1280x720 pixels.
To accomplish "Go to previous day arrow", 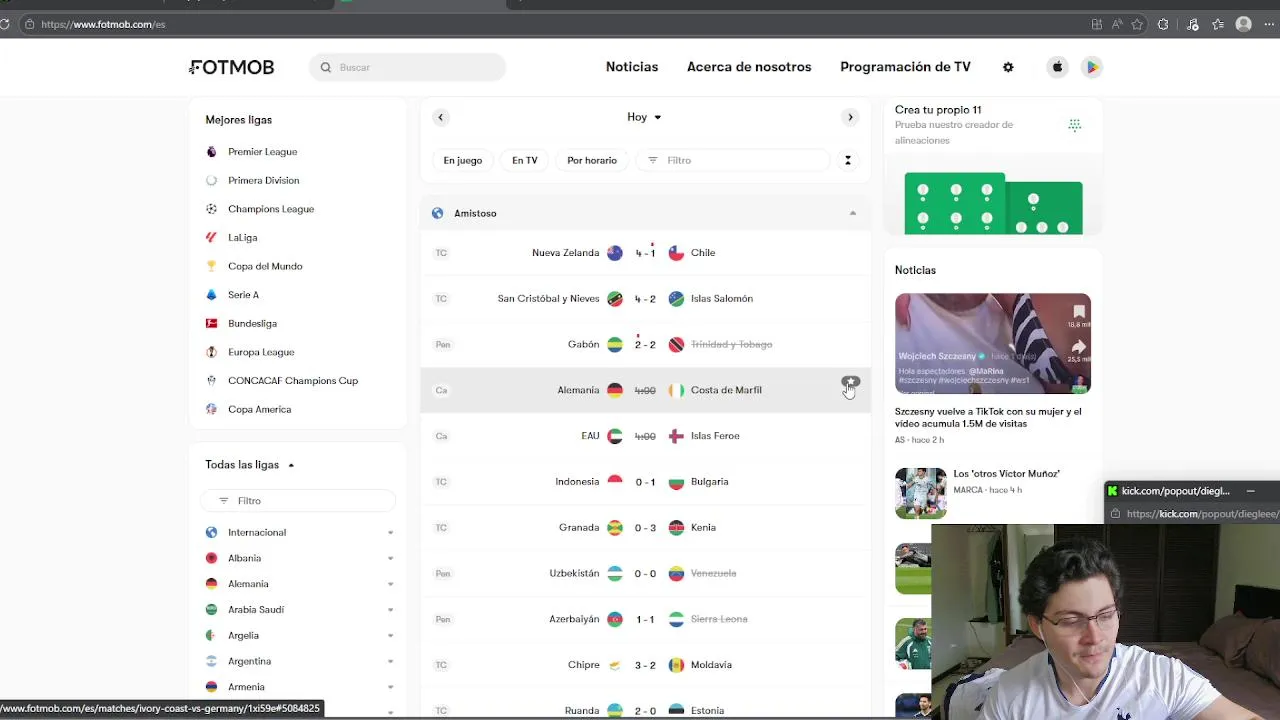I will (x=440, y=117).
